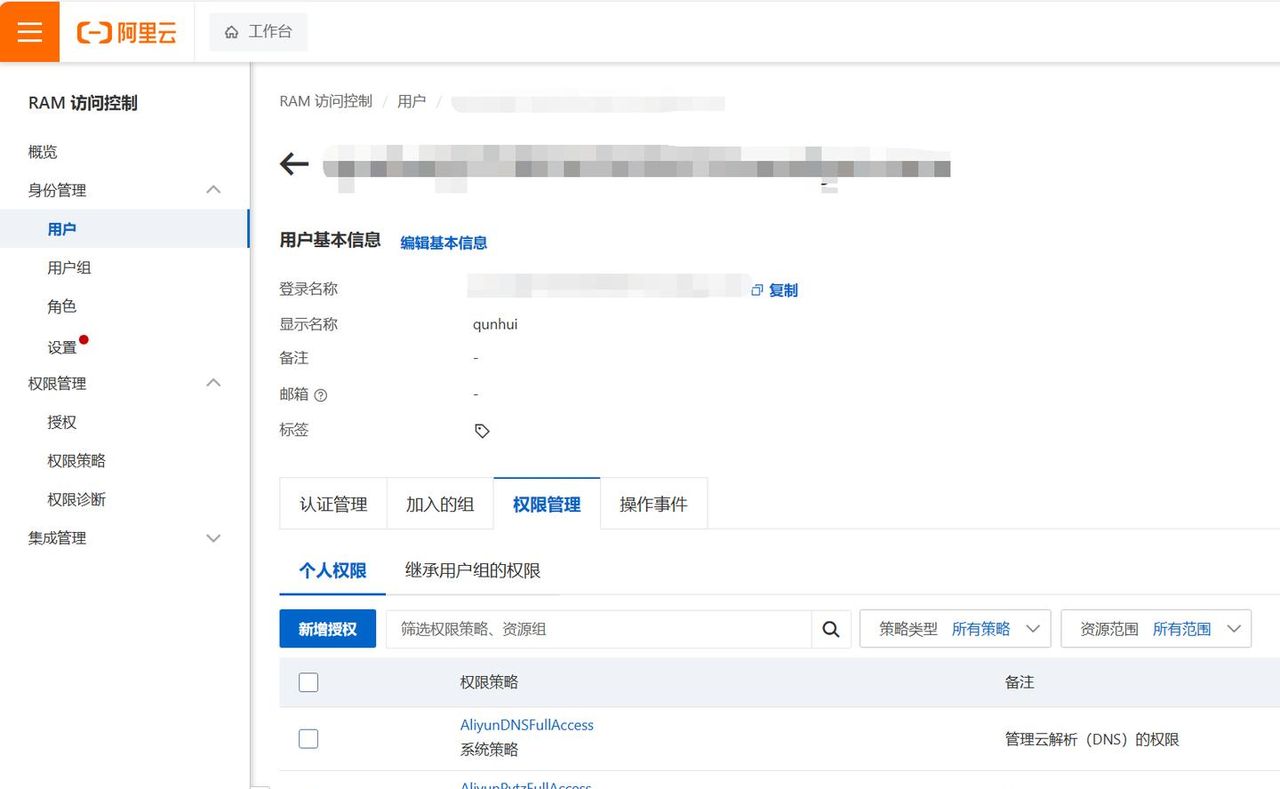Click the 权限策略 column header
1280x789 pixels.
pos(489,682)
